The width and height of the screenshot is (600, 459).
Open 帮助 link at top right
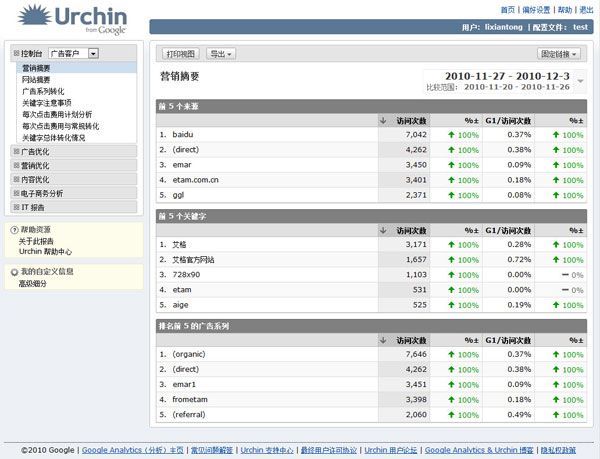pos(565,10)
